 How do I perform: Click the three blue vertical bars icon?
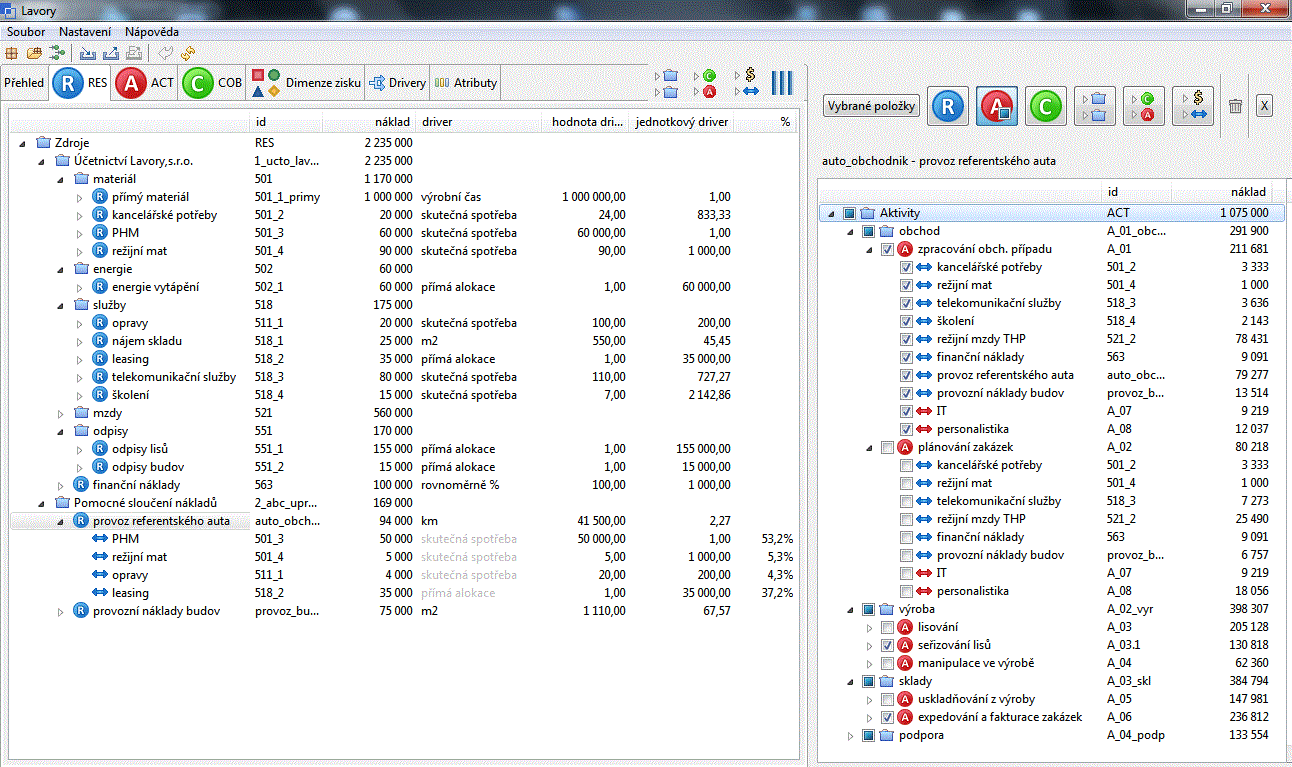point(781,83)
